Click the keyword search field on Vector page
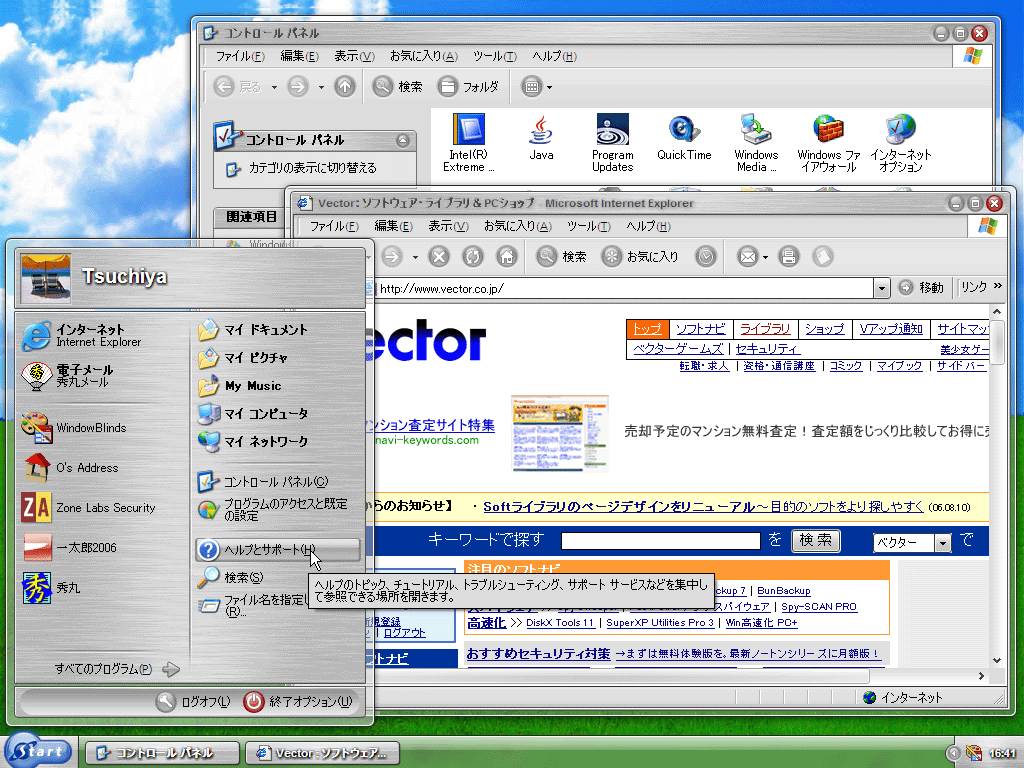Screen dimensions: 1024x768 tap(661, 541)
